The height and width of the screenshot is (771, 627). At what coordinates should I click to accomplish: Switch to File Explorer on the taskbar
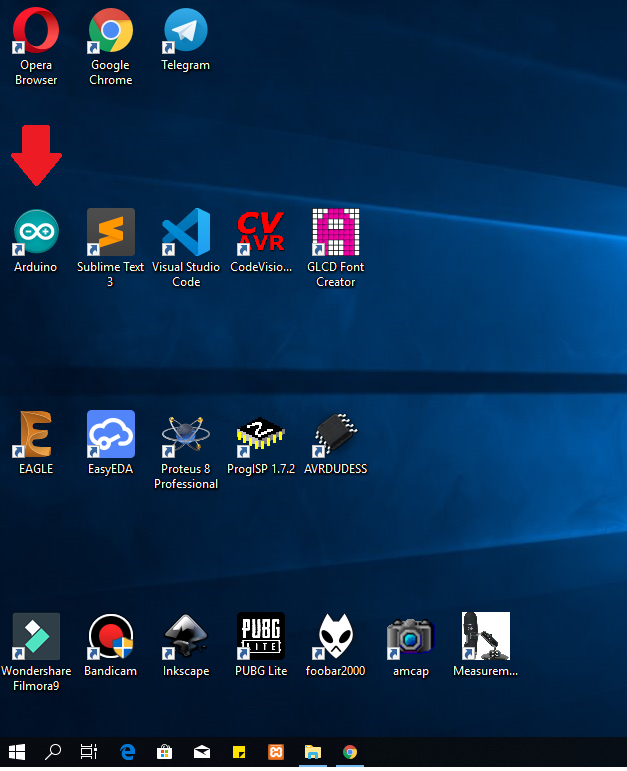313,752
